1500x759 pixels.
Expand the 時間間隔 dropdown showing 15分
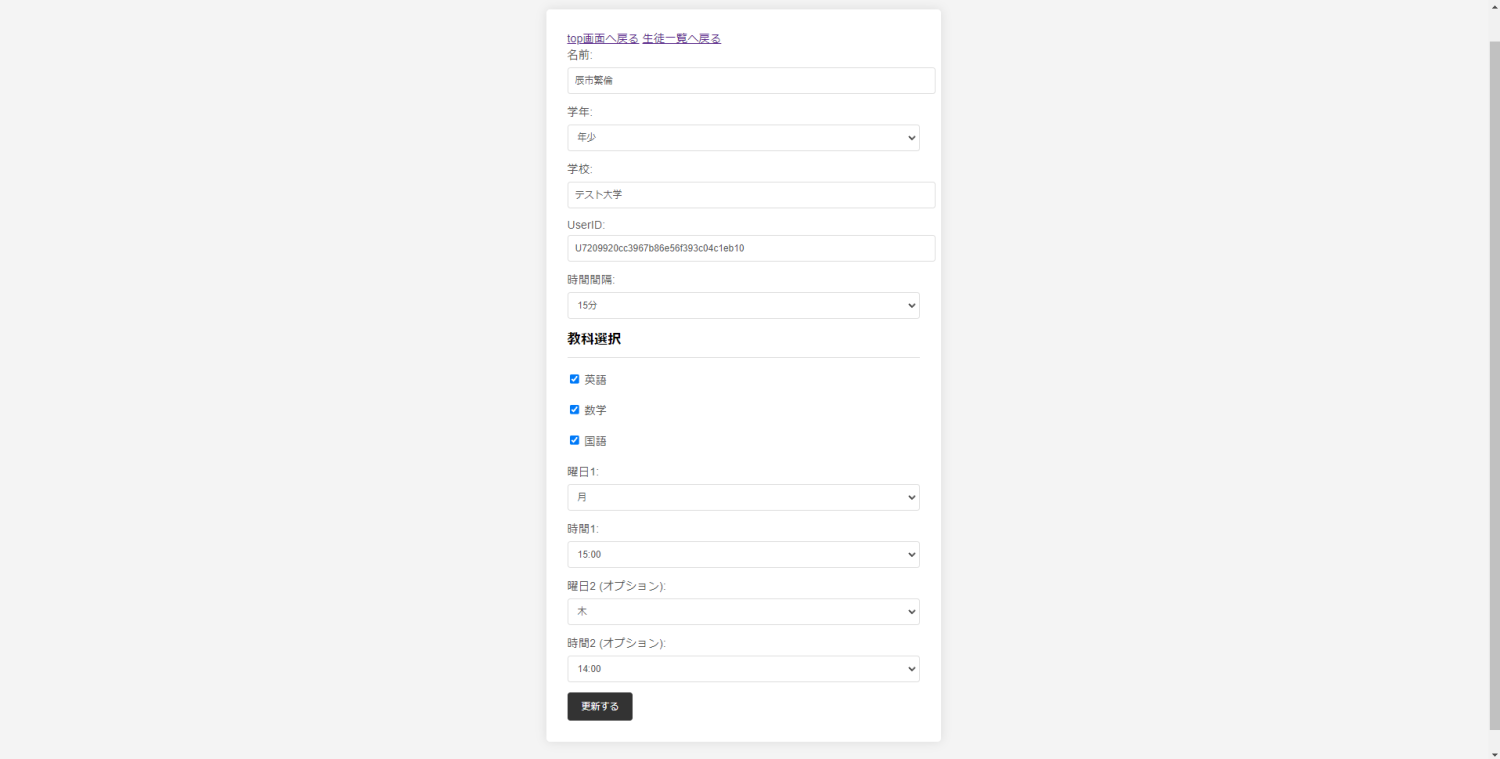(x=742, y=305)
